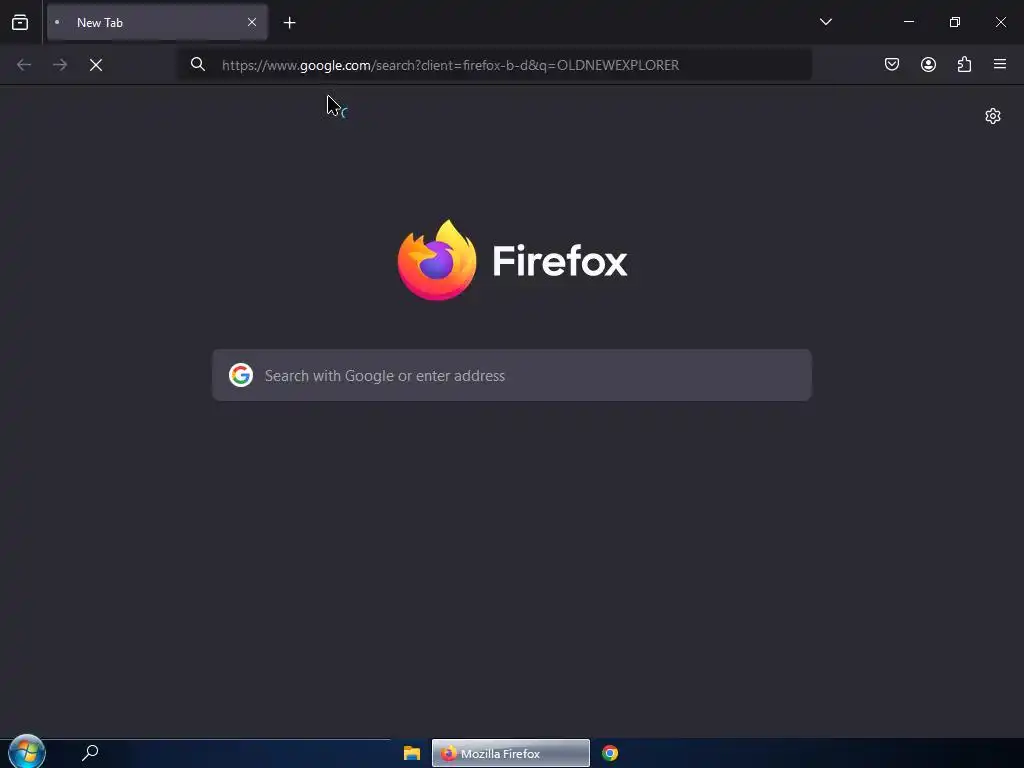This screenshot has width=1024, height=768.
Task: Open the Windows Start orb
Action: pyautogui.click(x=27, y=752)
